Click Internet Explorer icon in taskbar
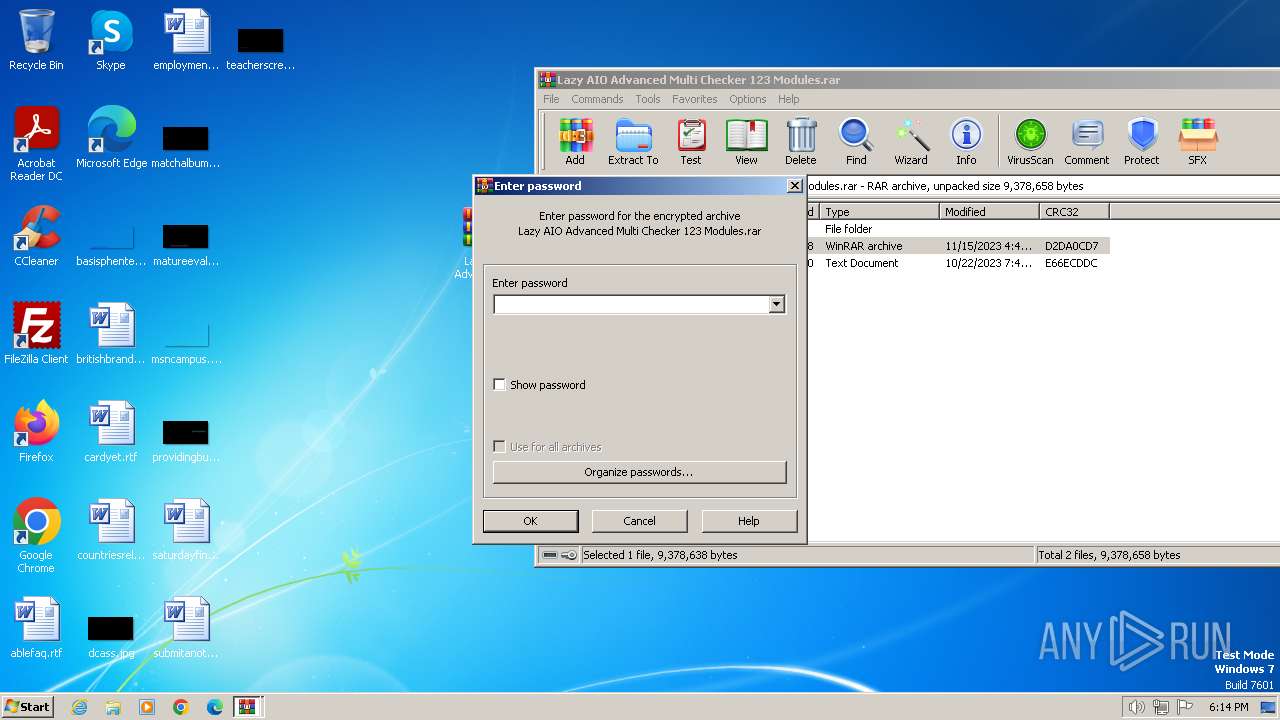The image size is (1280, 720). pos(79,706)
